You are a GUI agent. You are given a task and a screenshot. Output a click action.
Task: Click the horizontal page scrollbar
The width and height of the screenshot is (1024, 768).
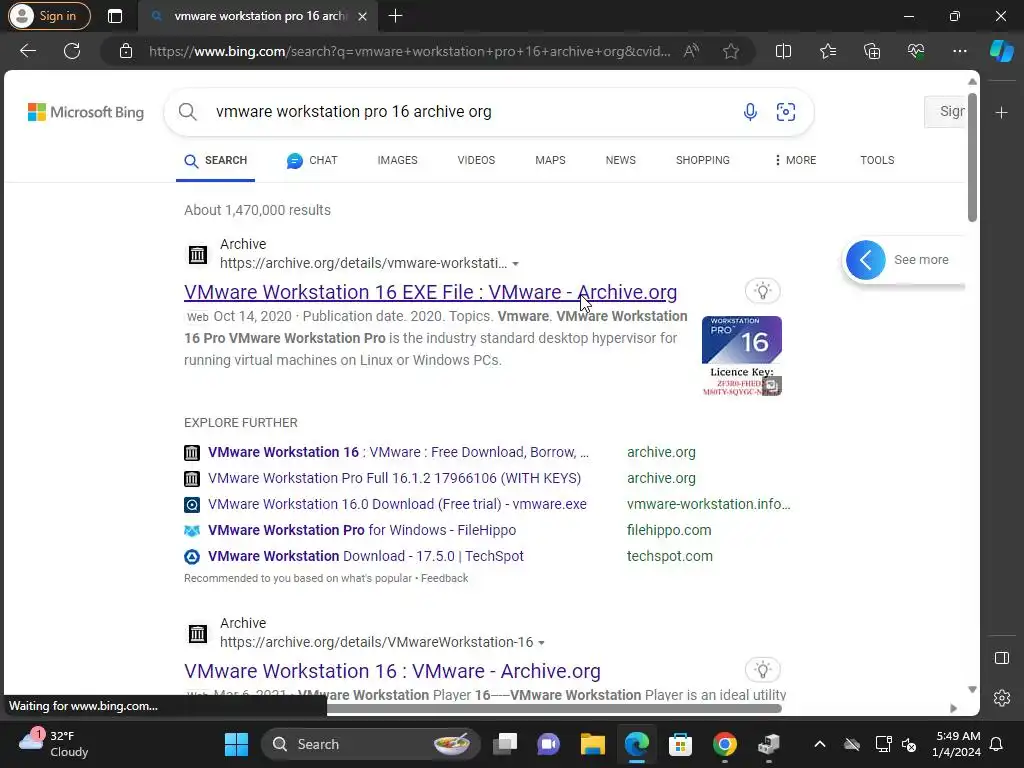[x=554, y=708]
